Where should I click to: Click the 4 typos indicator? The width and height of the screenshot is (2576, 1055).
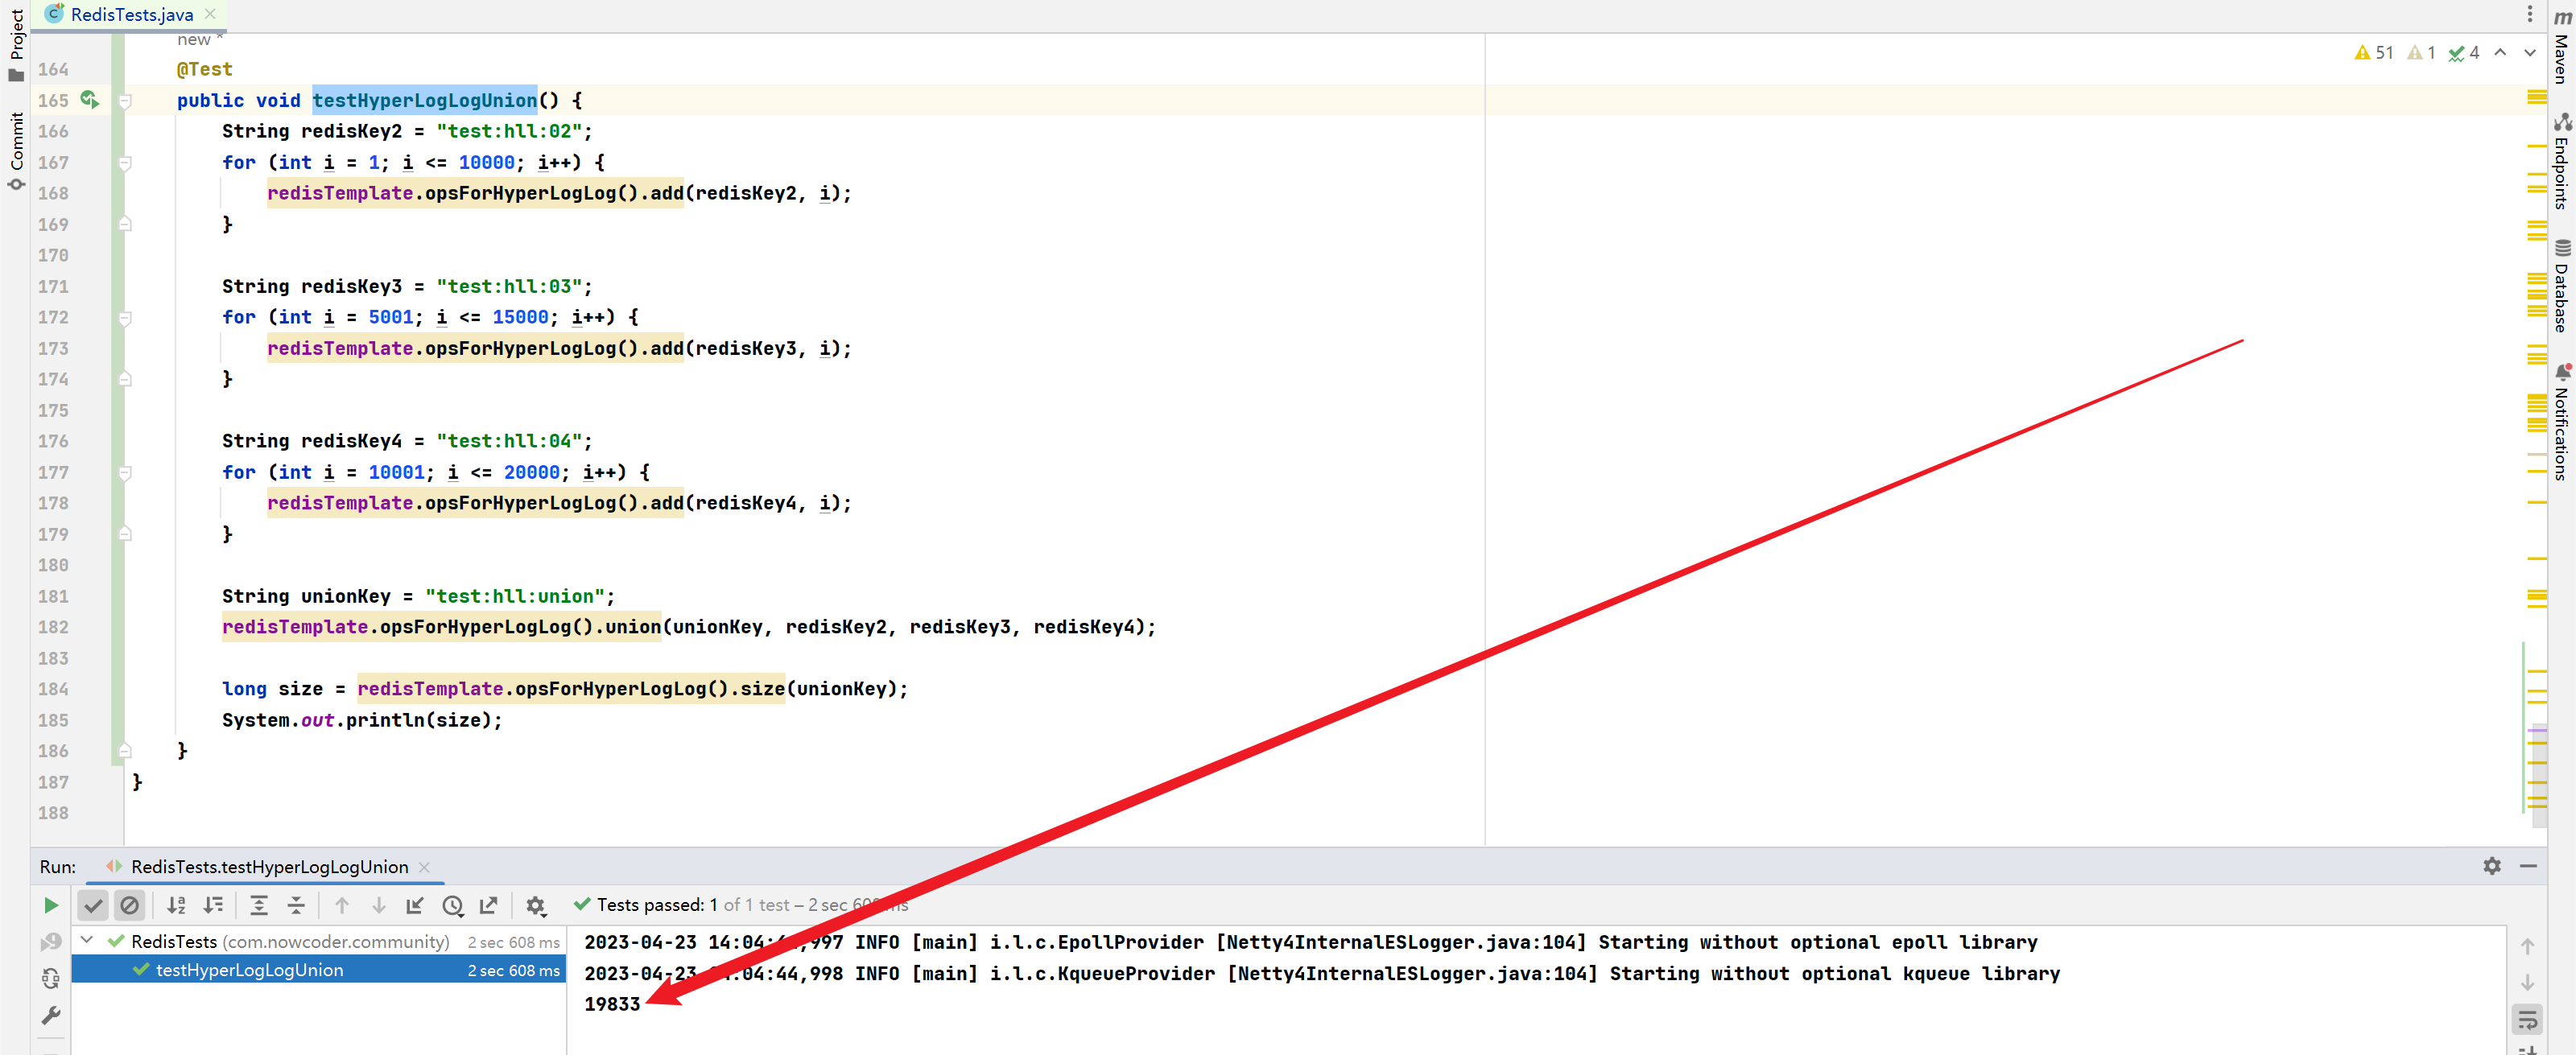coord(2465,52)
